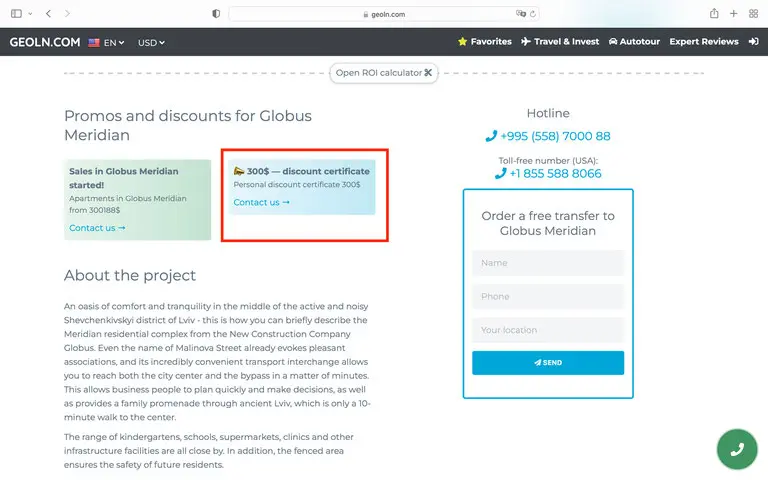Click the privacy shield icon
Viewport: 768px width, 480px height.
click(216, 14)
